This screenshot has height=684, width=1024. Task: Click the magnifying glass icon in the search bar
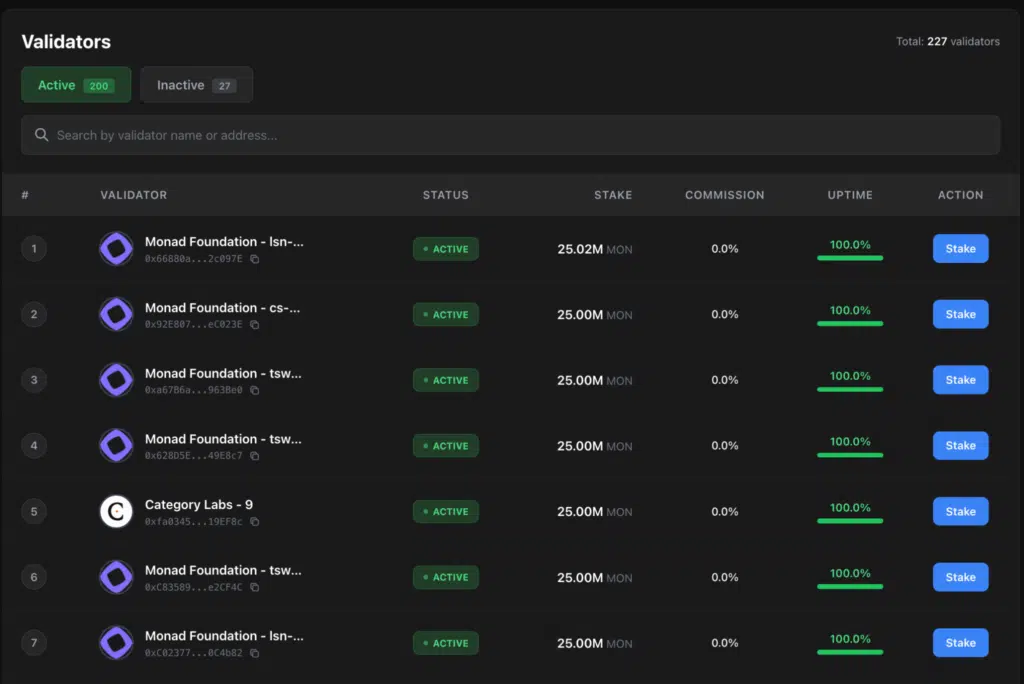(x=41, y=134)
